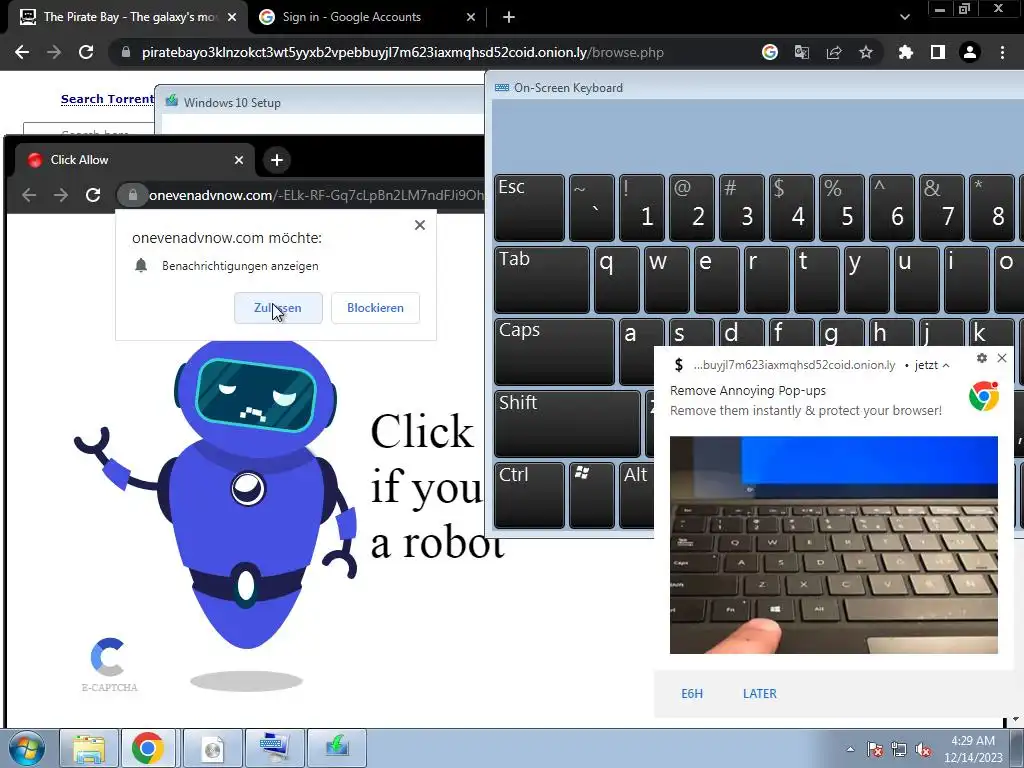Toggle Alt key on On-Screen Keyboard

click(x=637, y=495)
